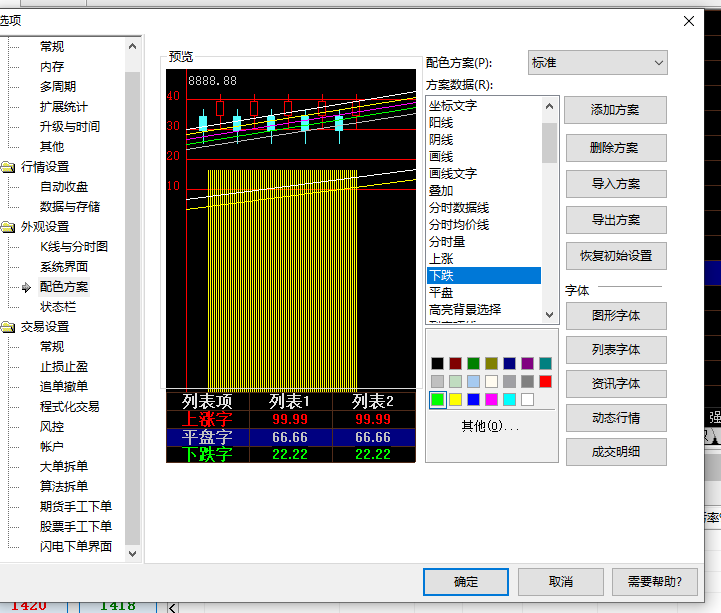Open the 配色方案 scheme dropdown
The height and width of the screenshot is (613, 721).
click(x=597, y=63)
